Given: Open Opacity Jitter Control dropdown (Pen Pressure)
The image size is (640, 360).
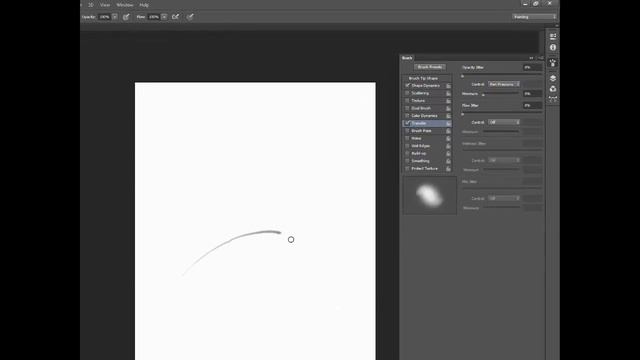Looking at the screenshot, I should point(504,84).
